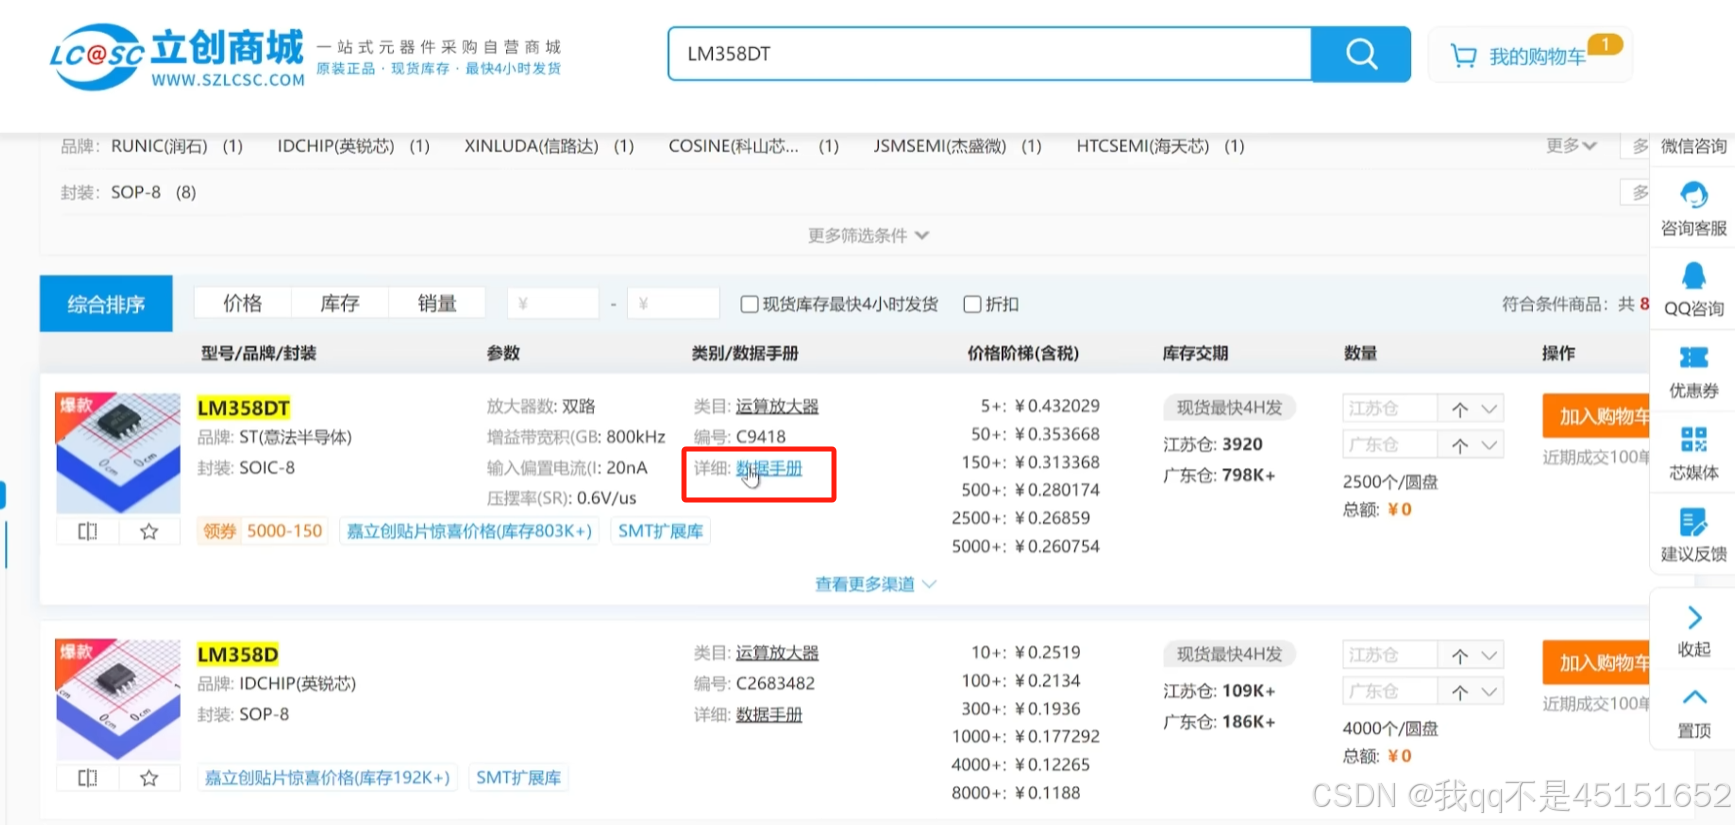Add LM358D to cart 加入购物车
This screenshot has height=825, width=1735.
point(1596,663)
